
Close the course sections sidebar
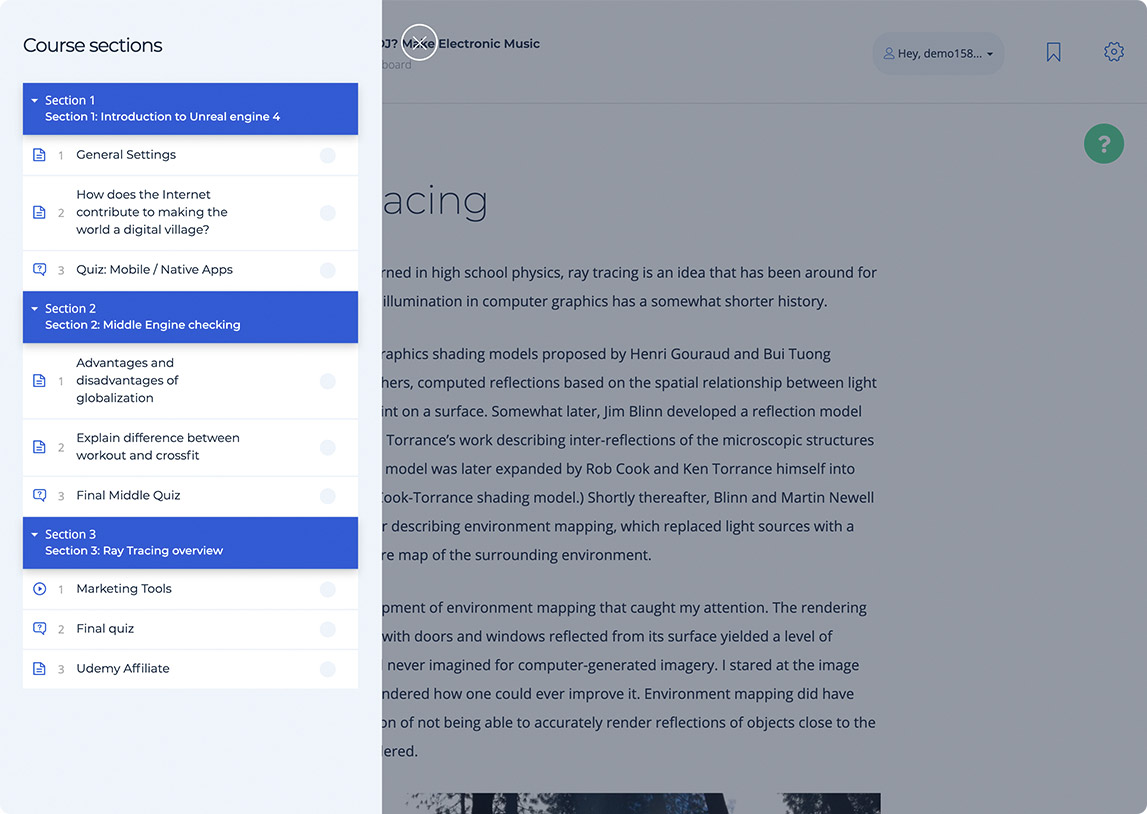[x=419, y=42]
